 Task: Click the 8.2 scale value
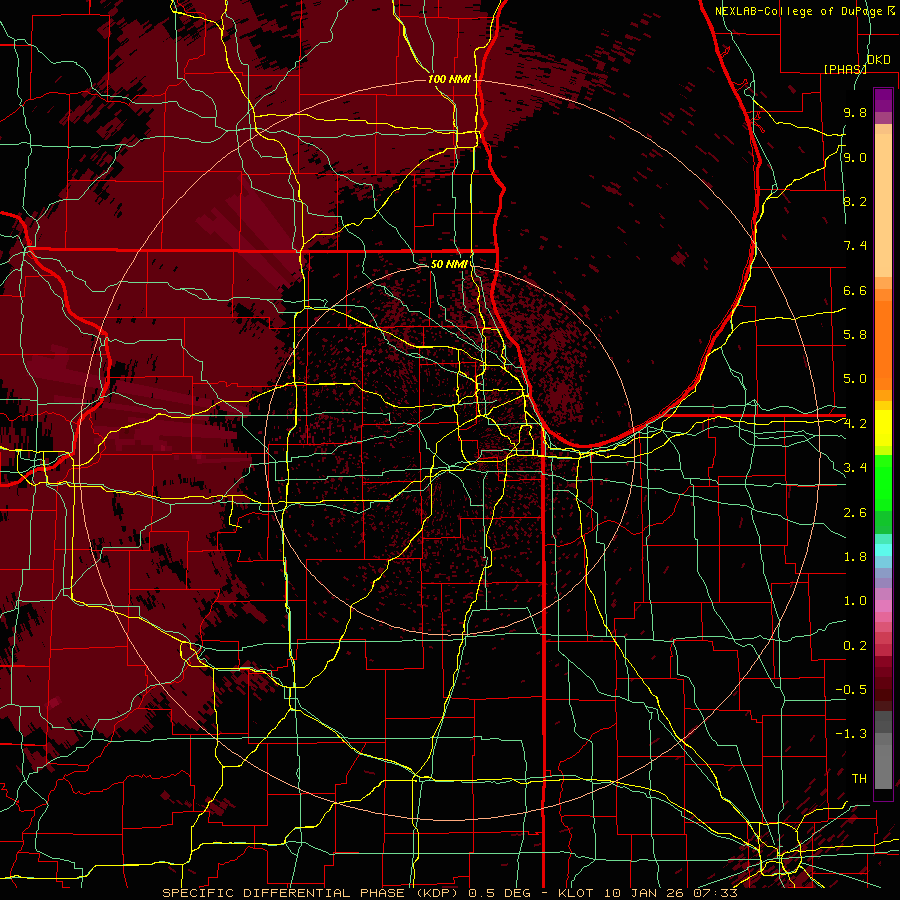click(855, 201)
